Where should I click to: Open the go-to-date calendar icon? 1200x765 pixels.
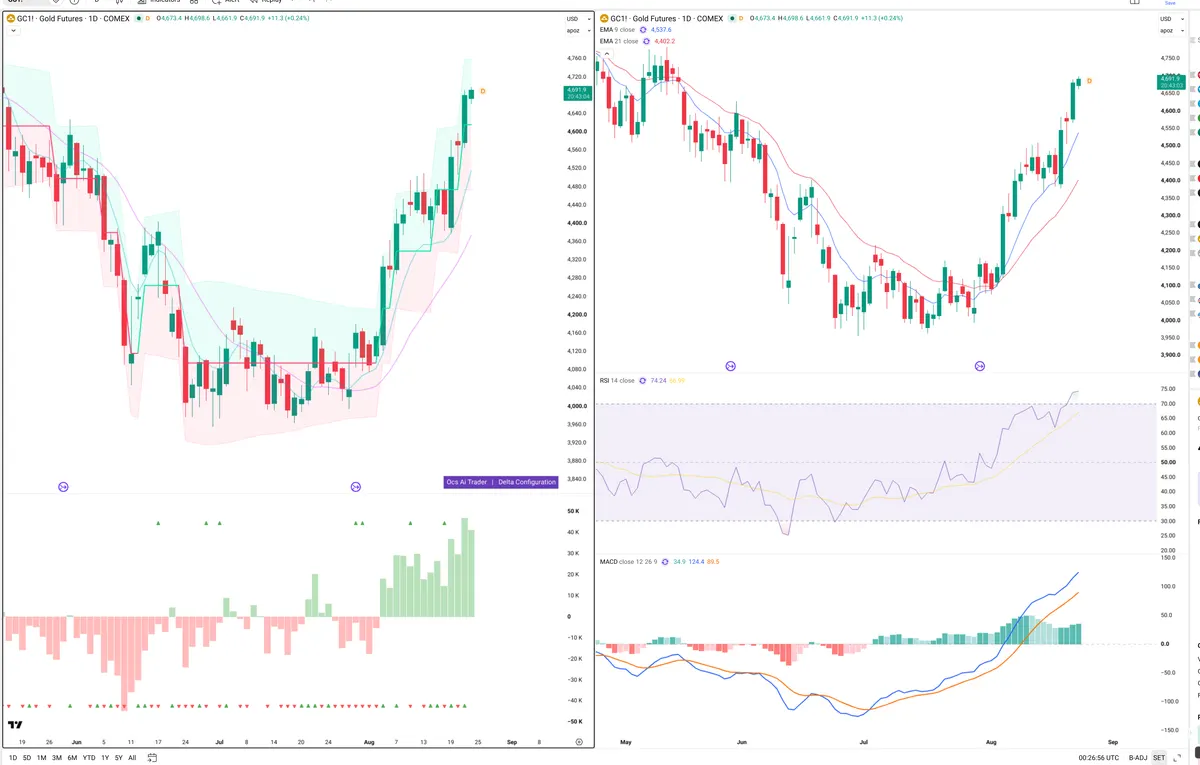pos(151,758)
